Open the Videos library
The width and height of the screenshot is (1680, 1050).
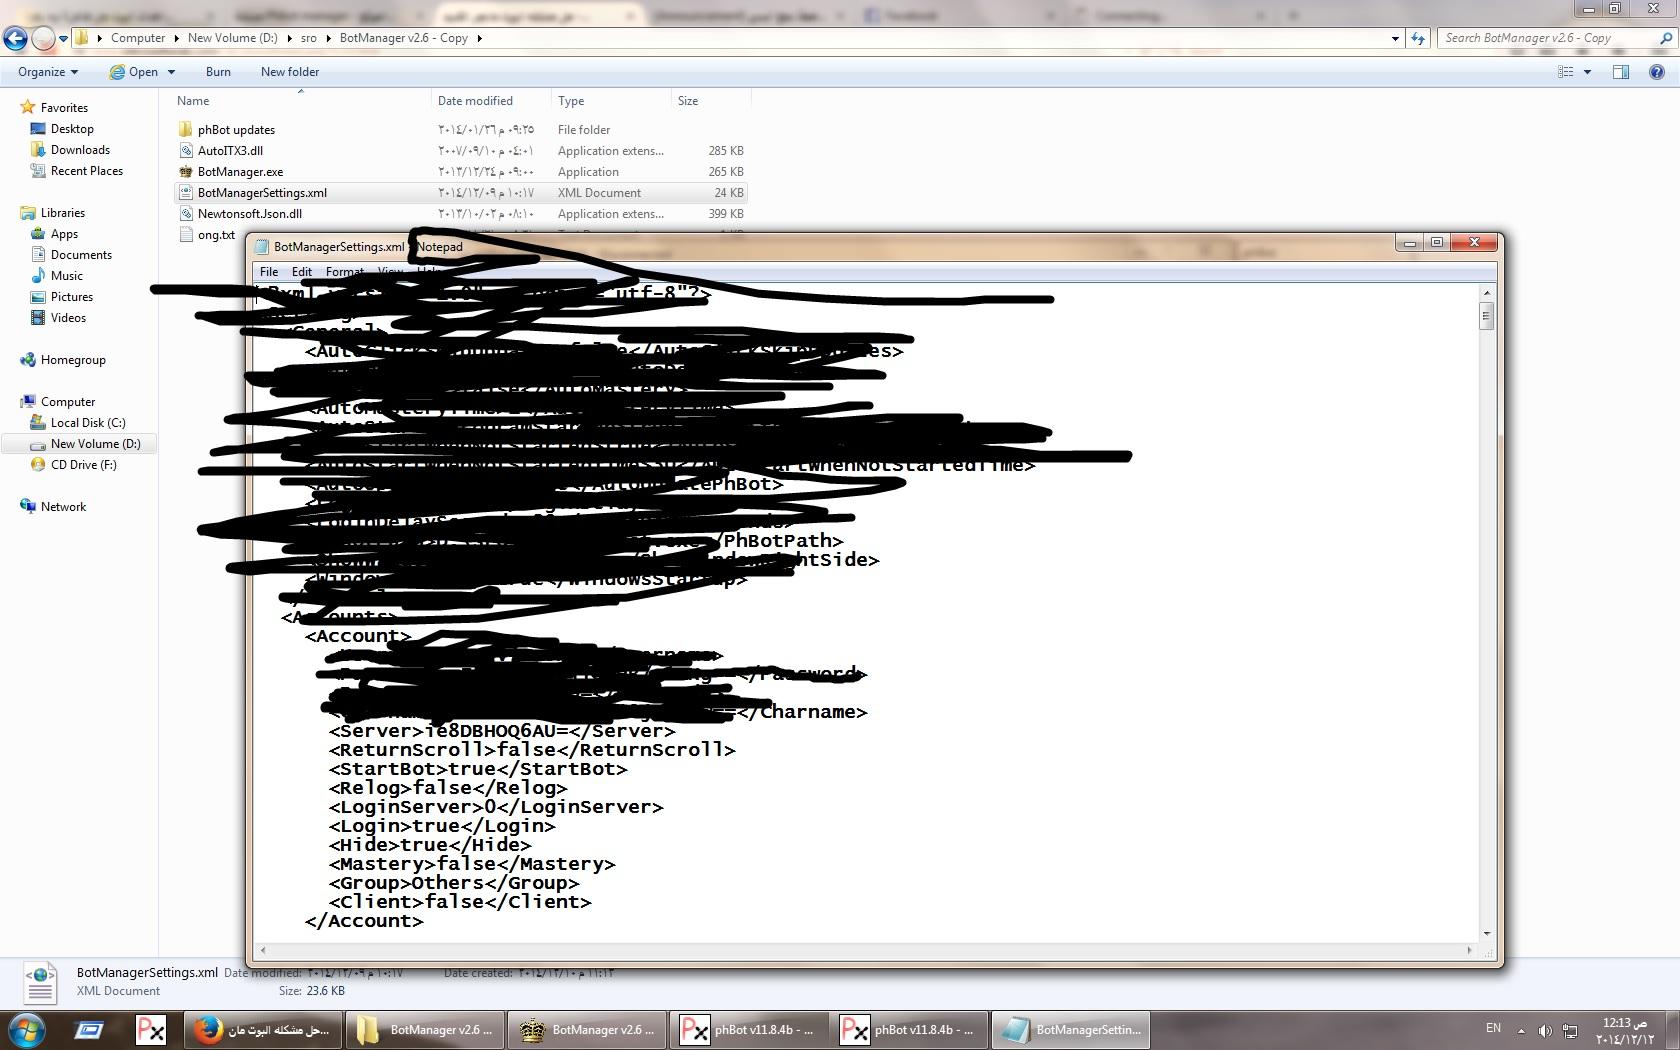(x=68, y=318)
